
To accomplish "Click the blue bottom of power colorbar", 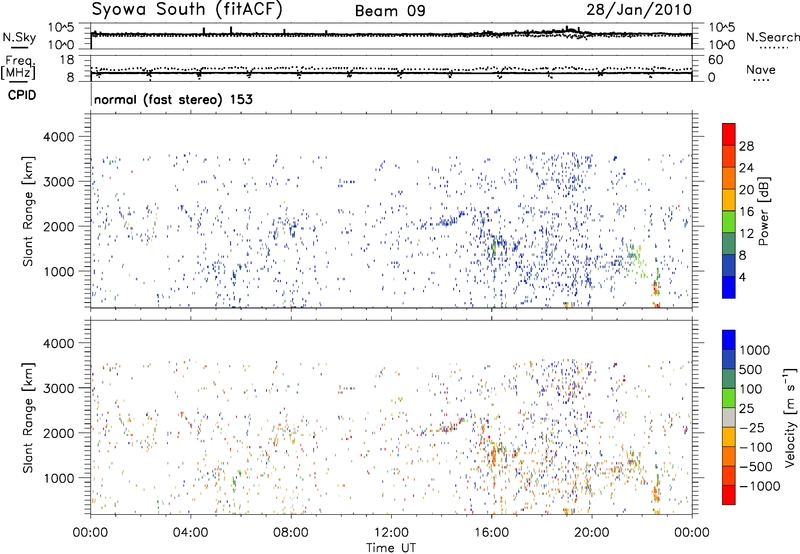I will (729, 287).
